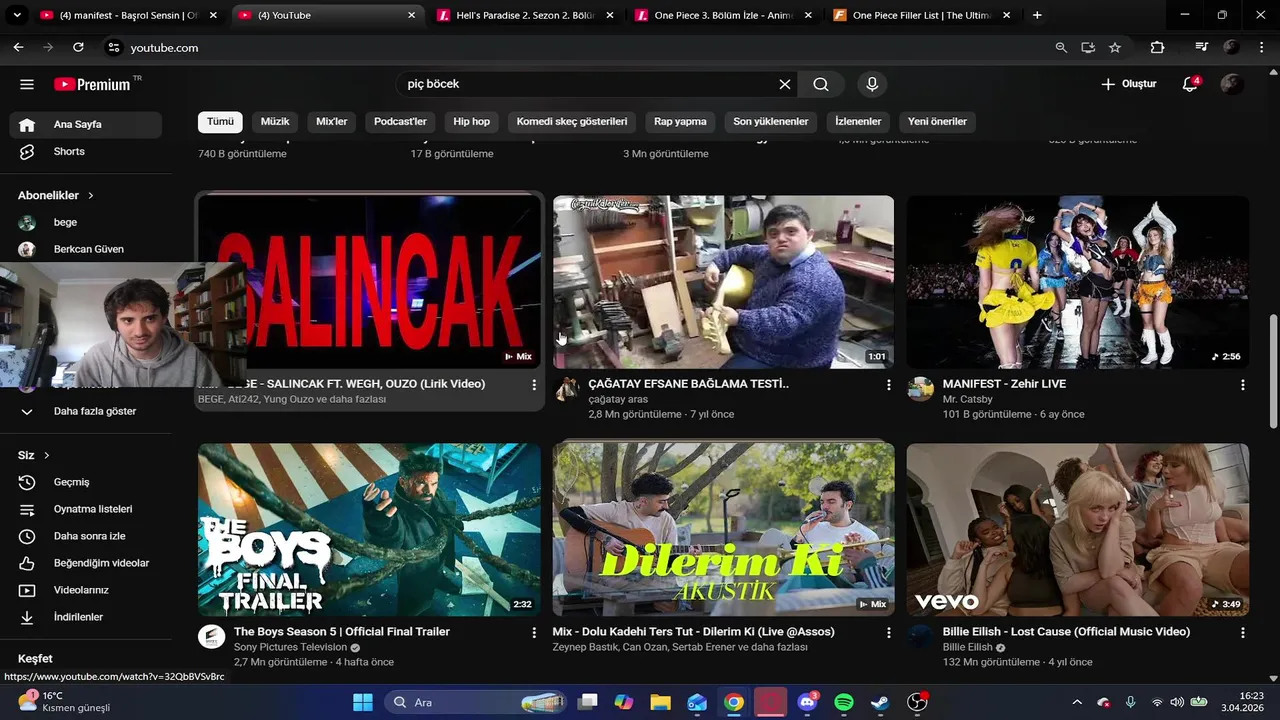1280x720 pixels.
Task: Select the Rap yapma chip
Action: (680, 122)
